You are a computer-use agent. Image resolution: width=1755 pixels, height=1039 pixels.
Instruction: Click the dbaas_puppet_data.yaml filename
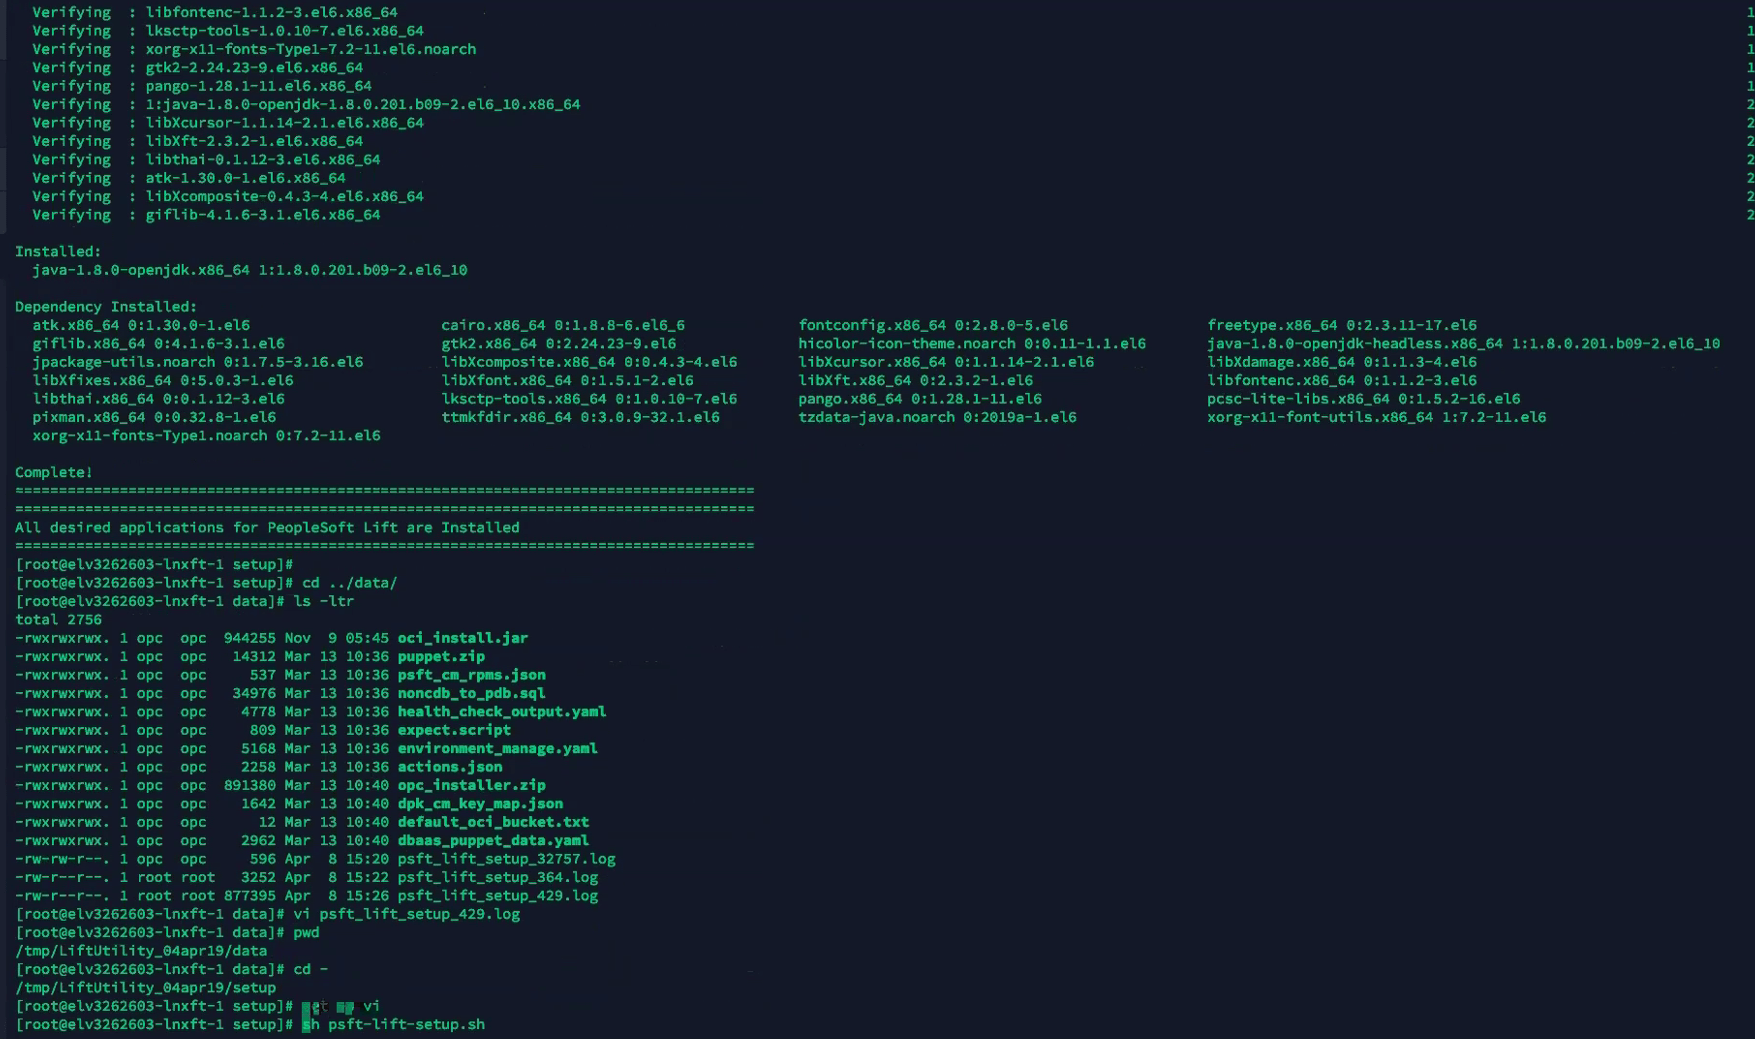(492, 840)
